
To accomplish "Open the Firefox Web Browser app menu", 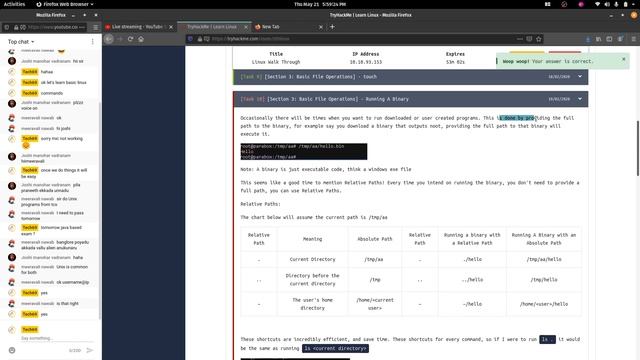I will (x=64, y=4).
